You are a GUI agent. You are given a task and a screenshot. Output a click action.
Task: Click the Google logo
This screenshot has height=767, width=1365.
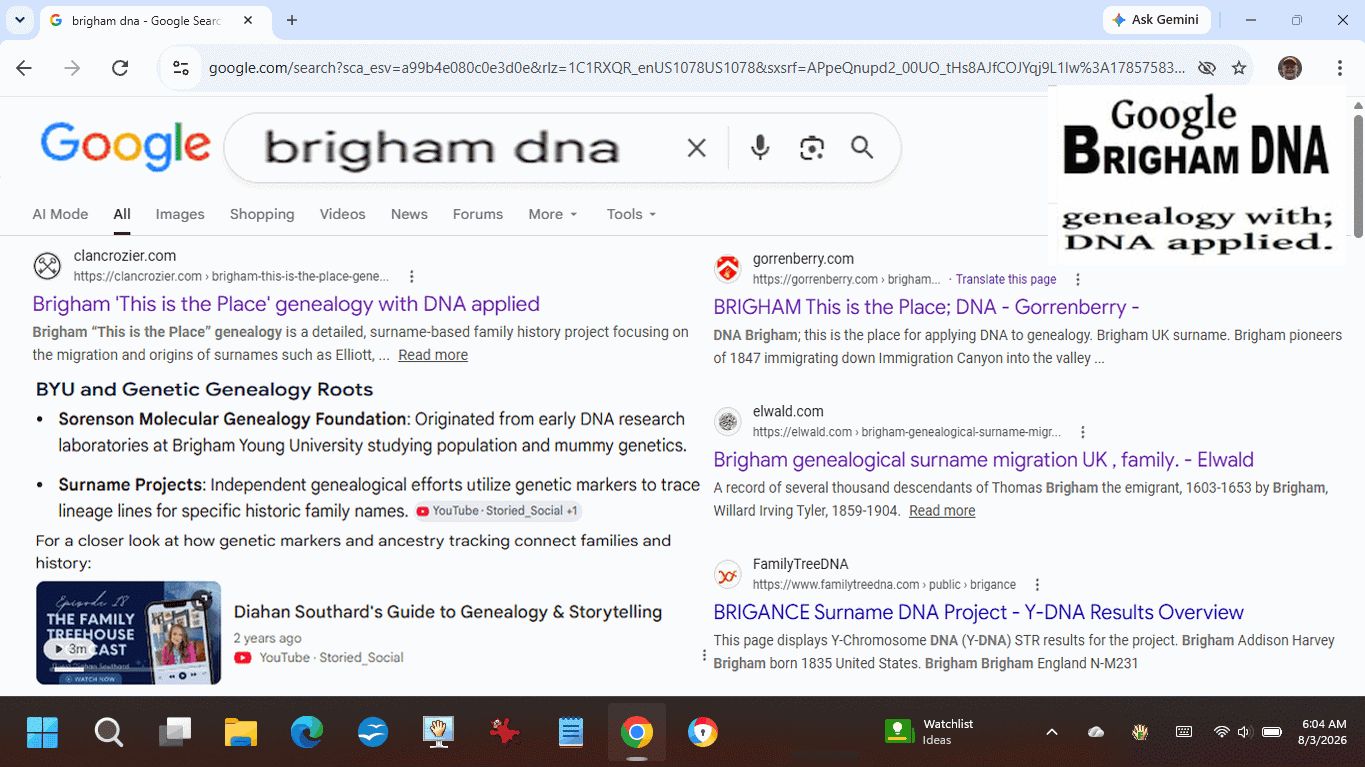(x=126, y=146)
